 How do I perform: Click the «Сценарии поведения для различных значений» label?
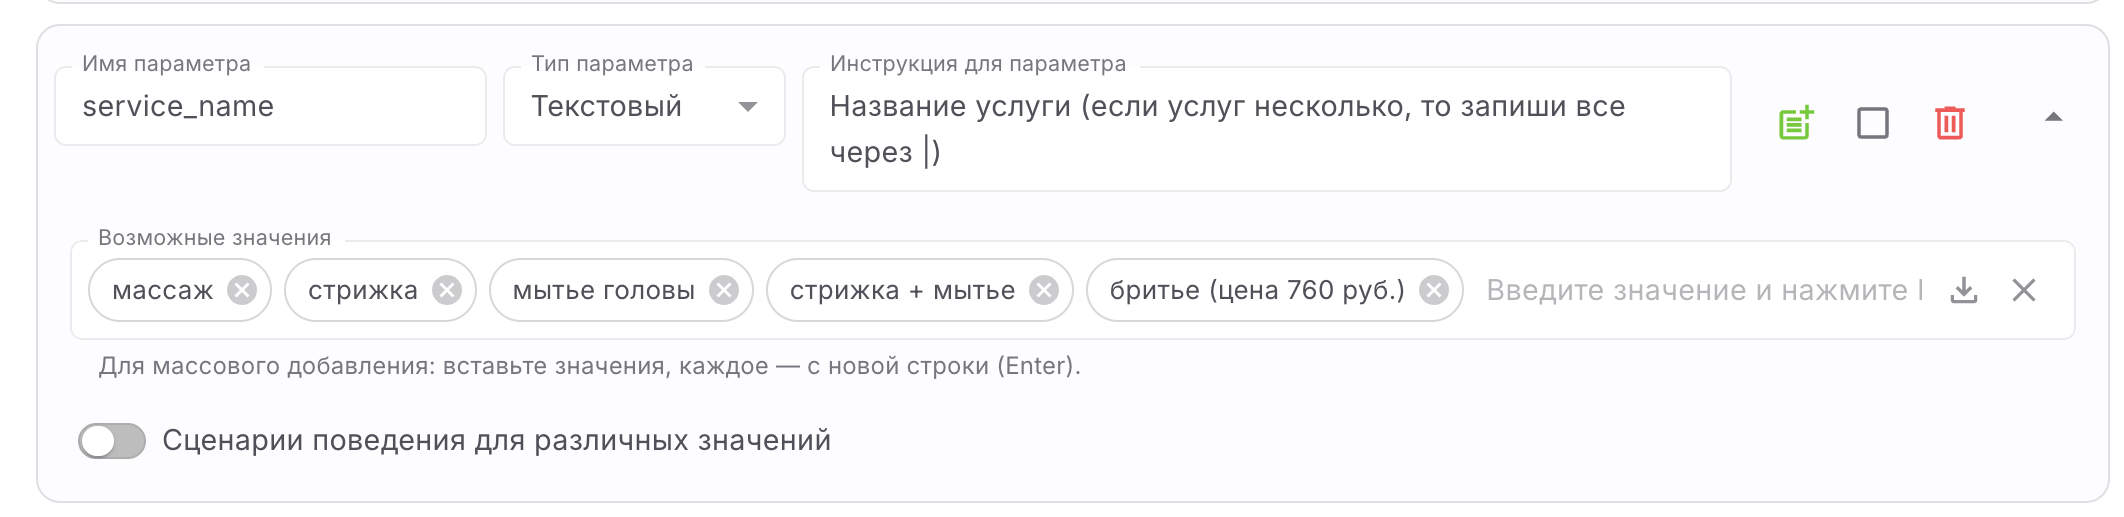point(496,441)
